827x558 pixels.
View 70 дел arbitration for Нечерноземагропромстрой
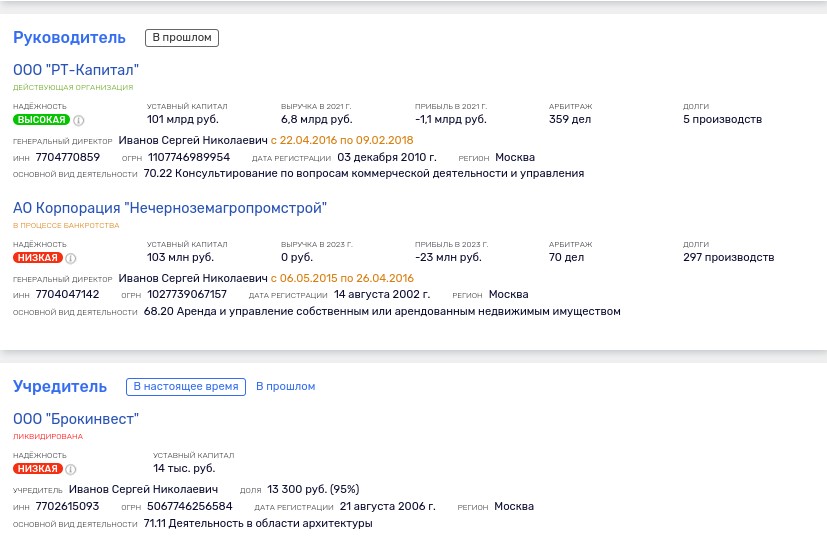point(568,258)
